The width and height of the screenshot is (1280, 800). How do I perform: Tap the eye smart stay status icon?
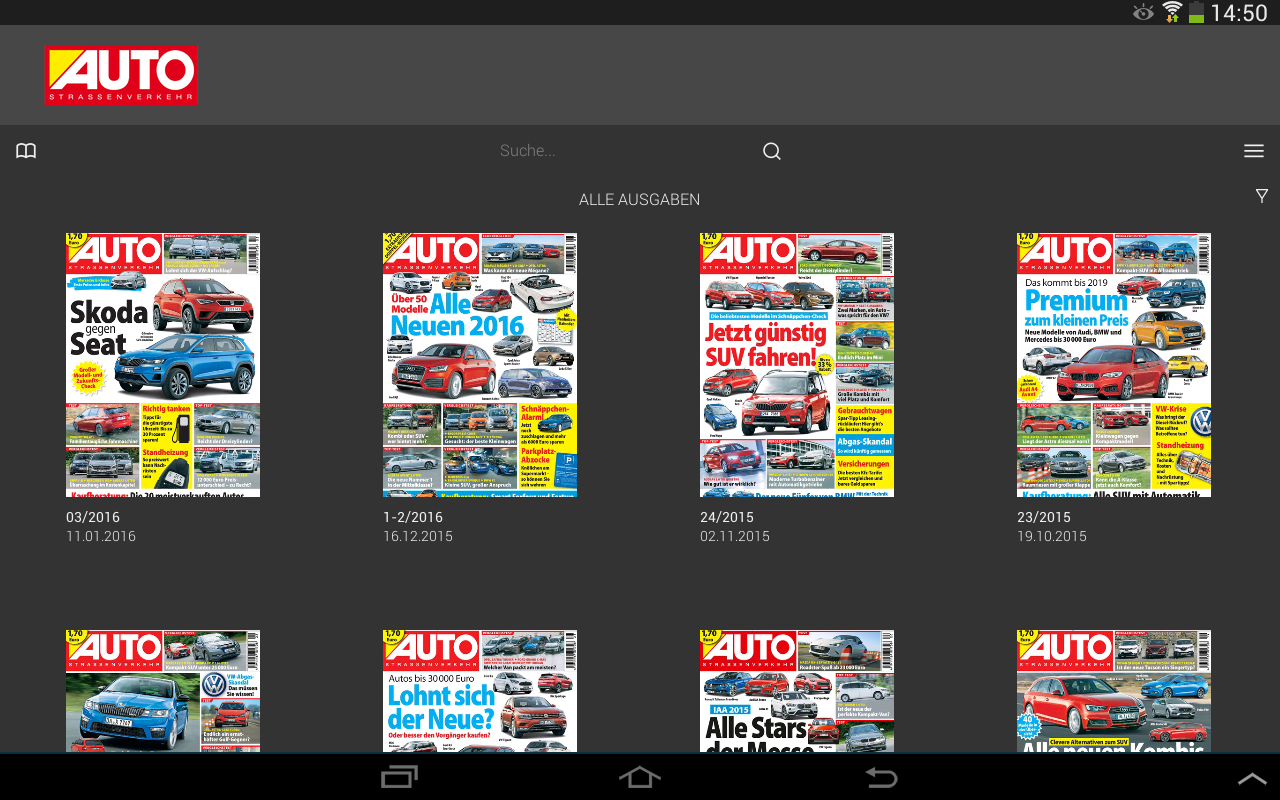coord(1143,12)
